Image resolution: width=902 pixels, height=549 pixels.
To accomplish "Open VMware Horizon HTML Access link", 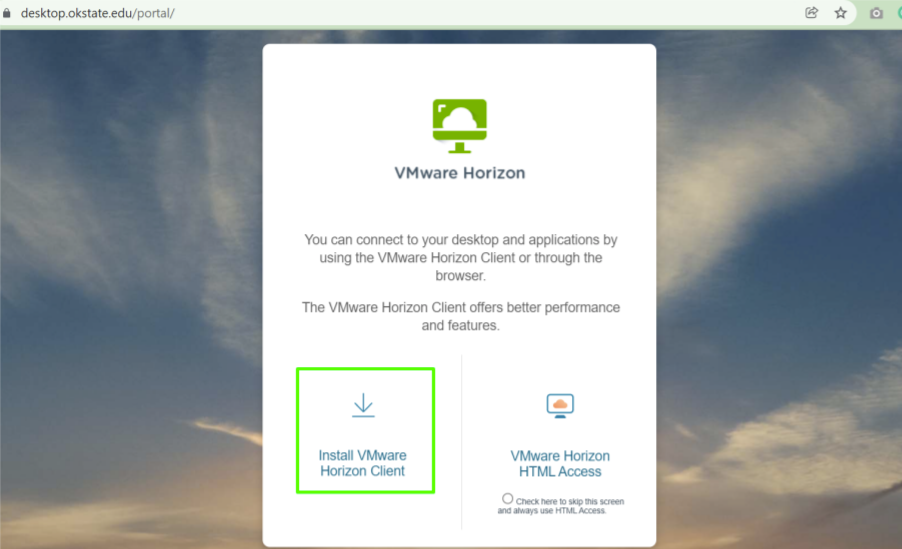I will pos(560,464).
